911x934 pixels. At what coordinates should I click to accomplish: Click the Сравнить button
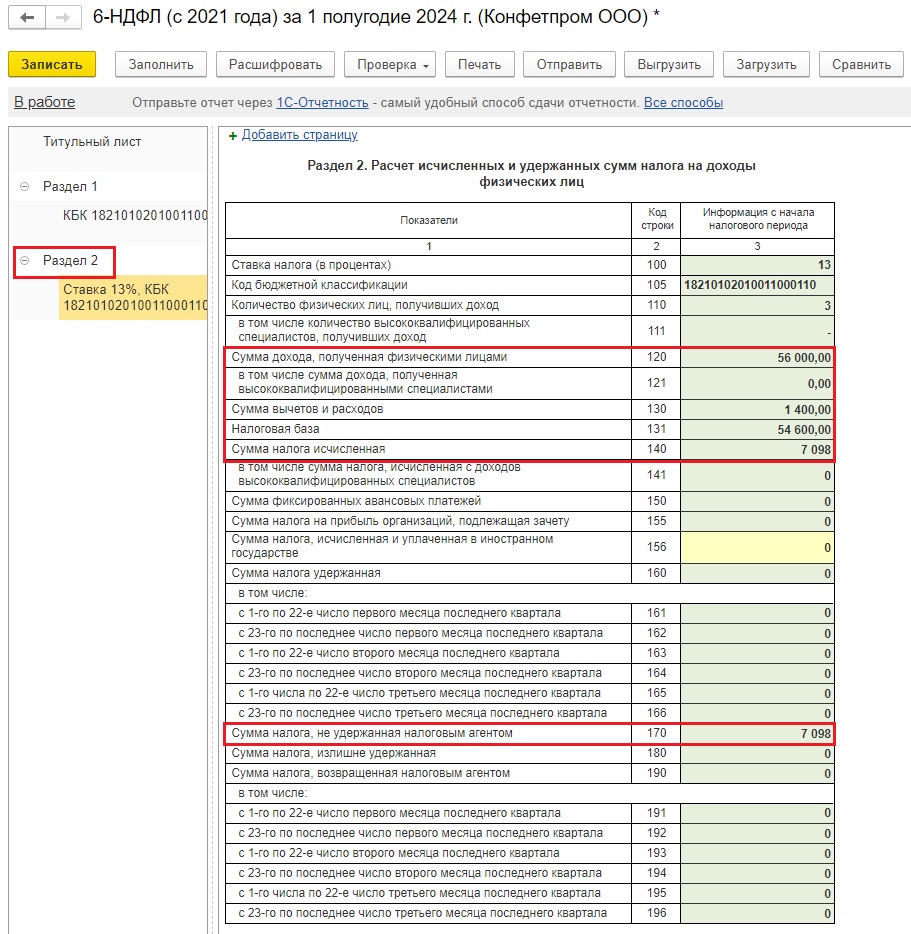[862, 64]
